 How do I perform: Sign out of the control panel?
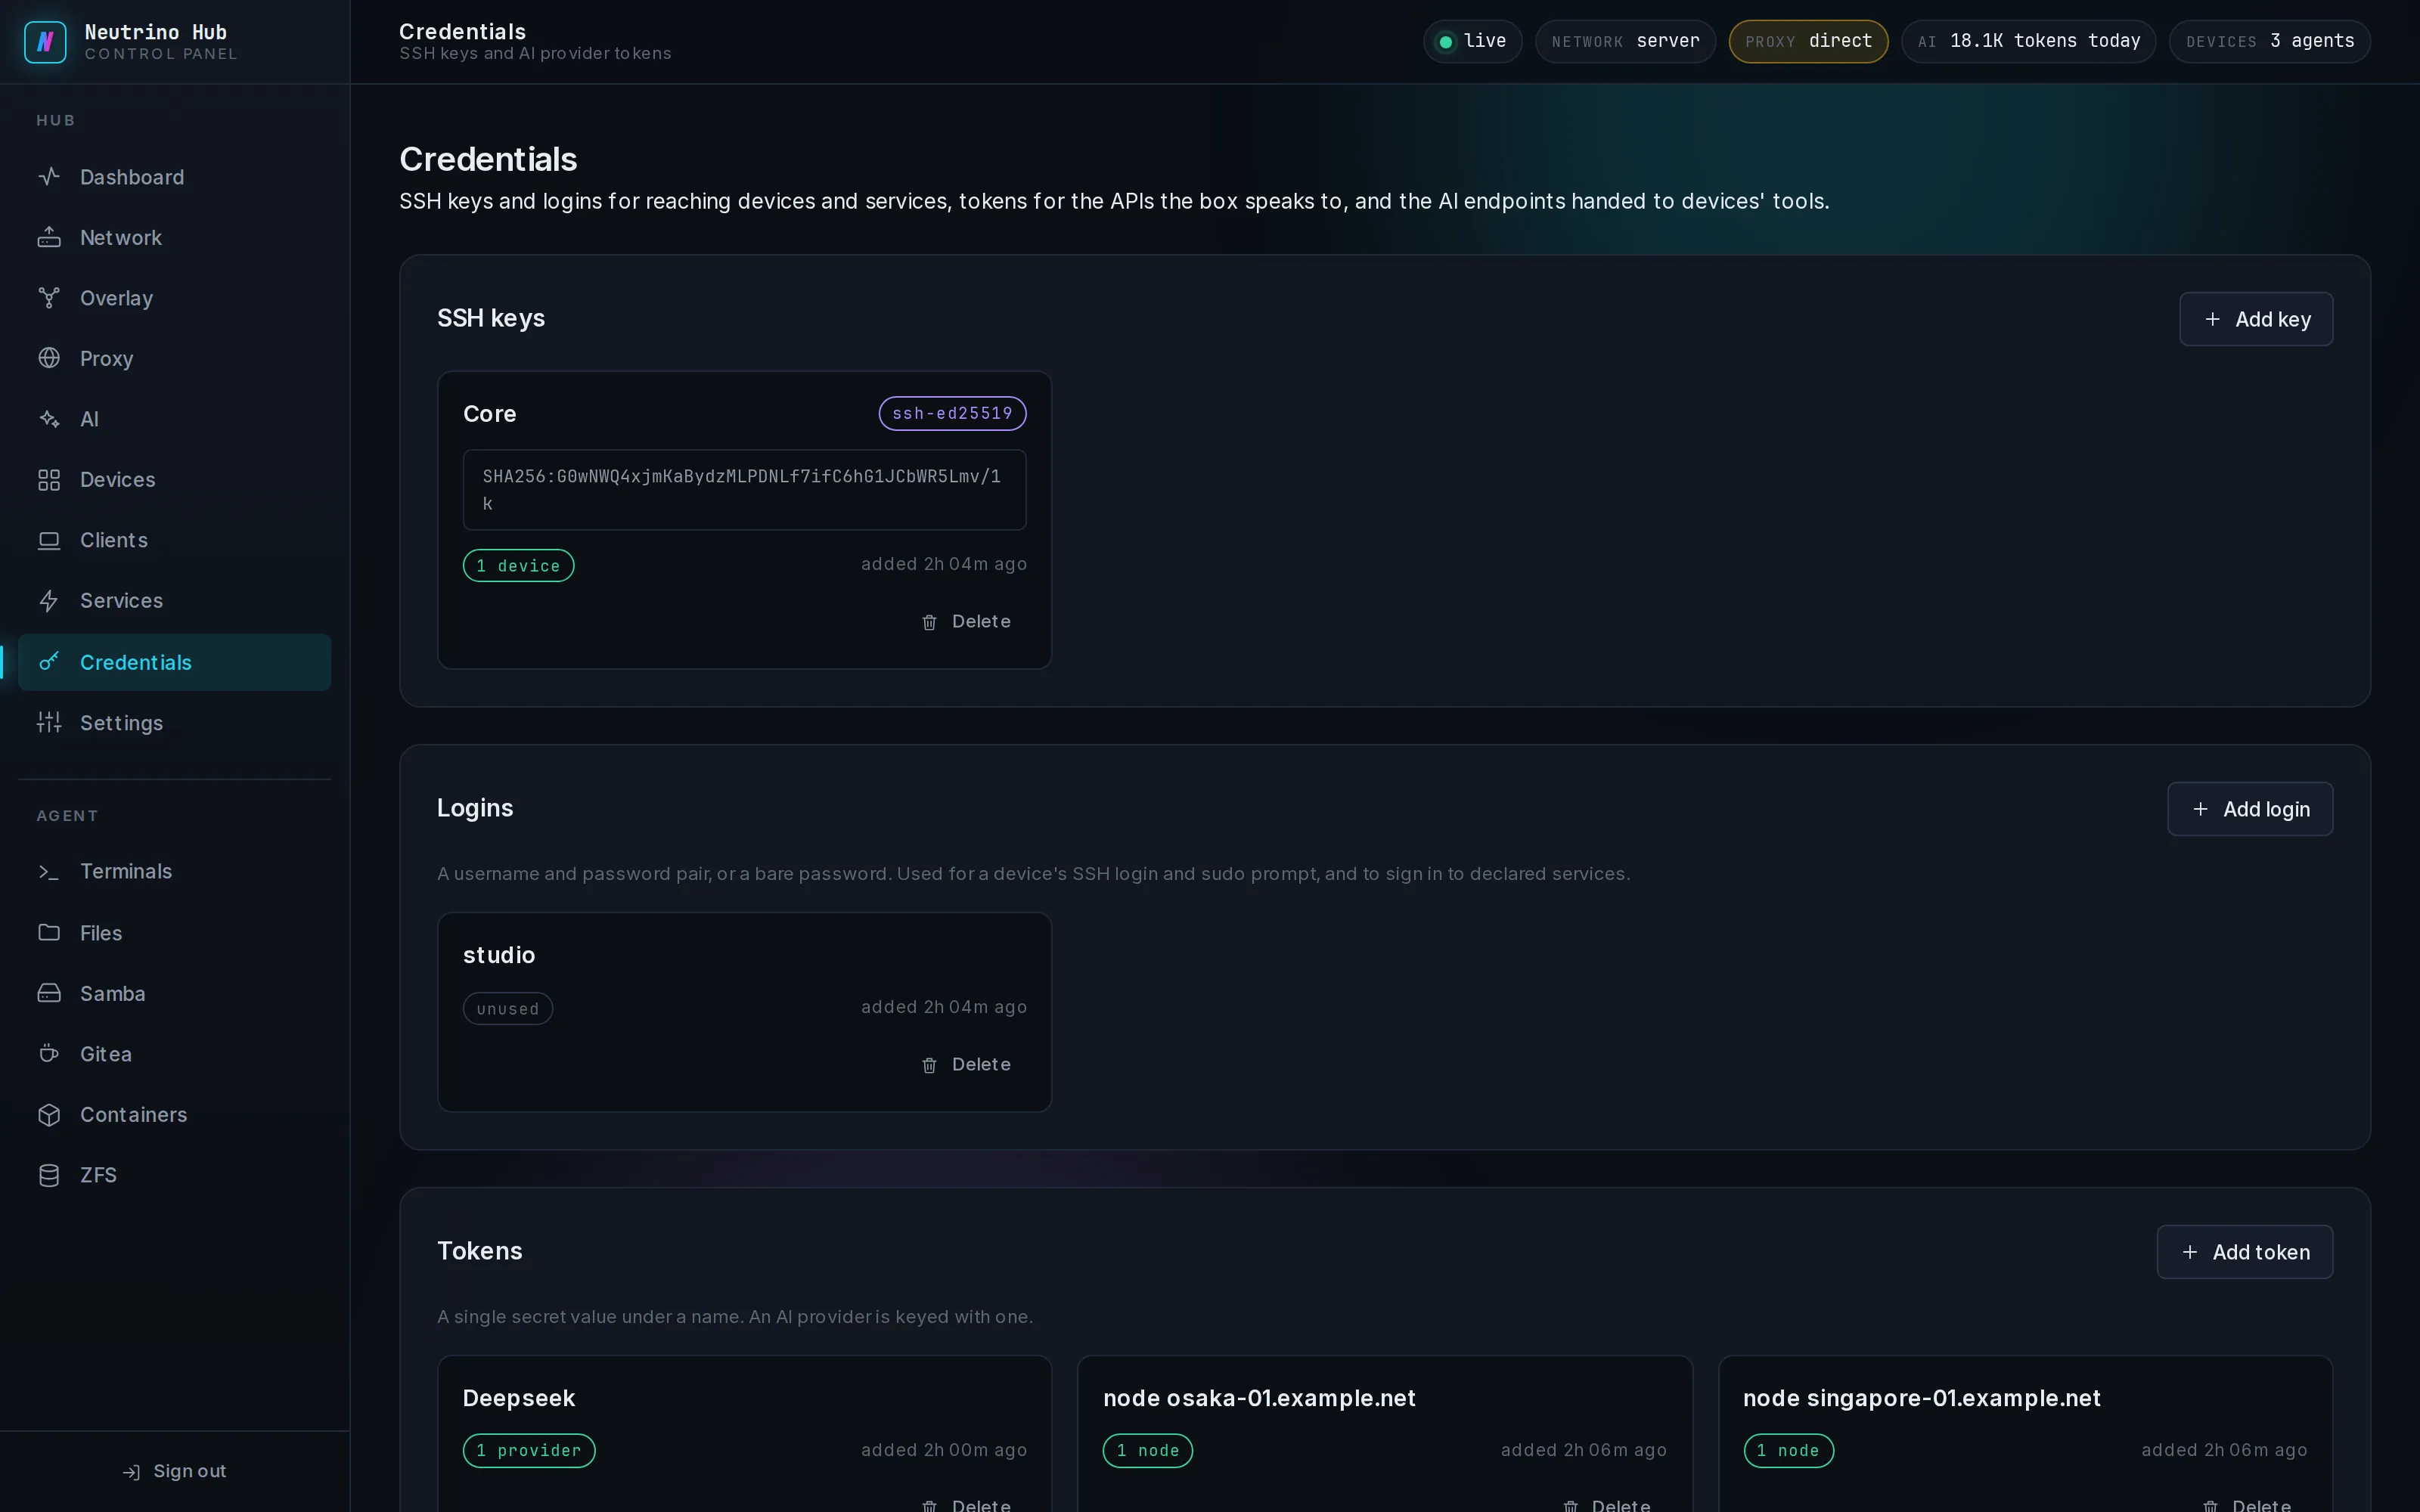pos(174,1472)
